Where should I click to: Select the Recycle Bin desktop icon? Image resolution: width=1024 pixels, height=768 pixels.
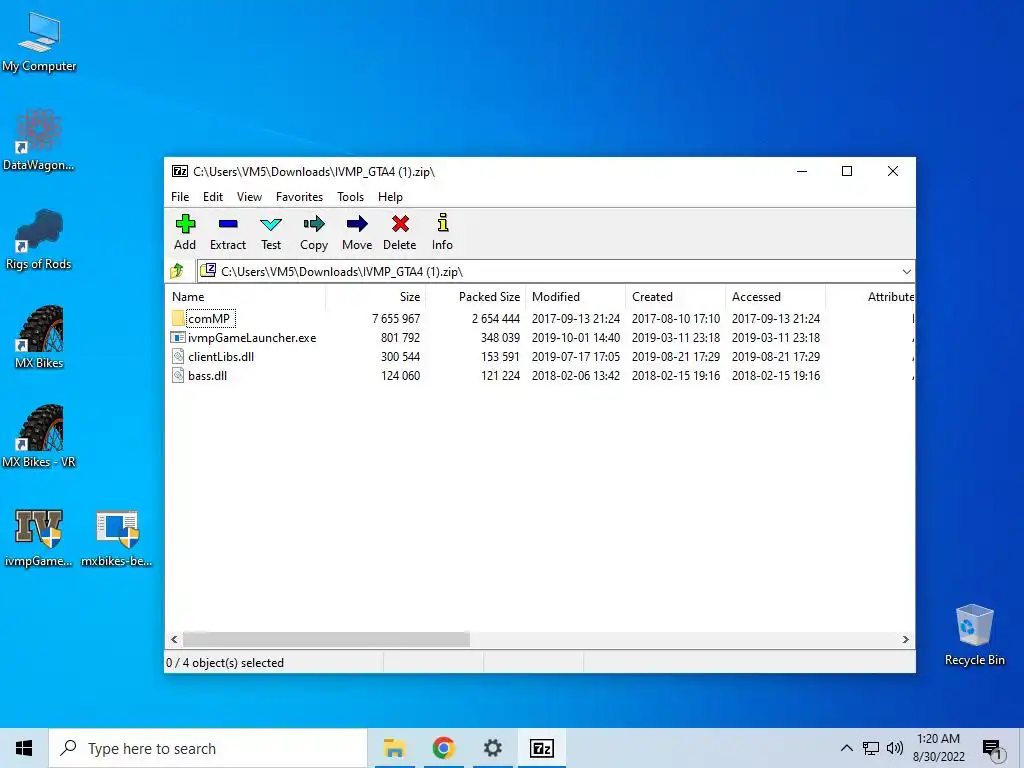(x=974, y=635)
